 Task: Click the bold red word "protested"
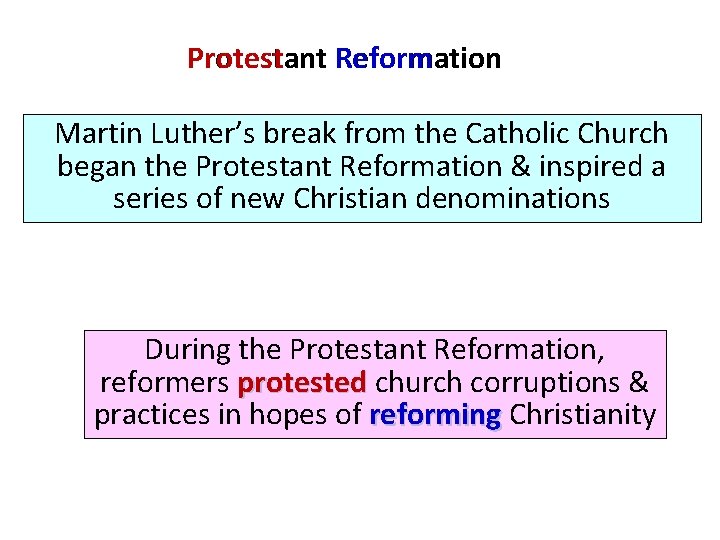pos(302,382)
